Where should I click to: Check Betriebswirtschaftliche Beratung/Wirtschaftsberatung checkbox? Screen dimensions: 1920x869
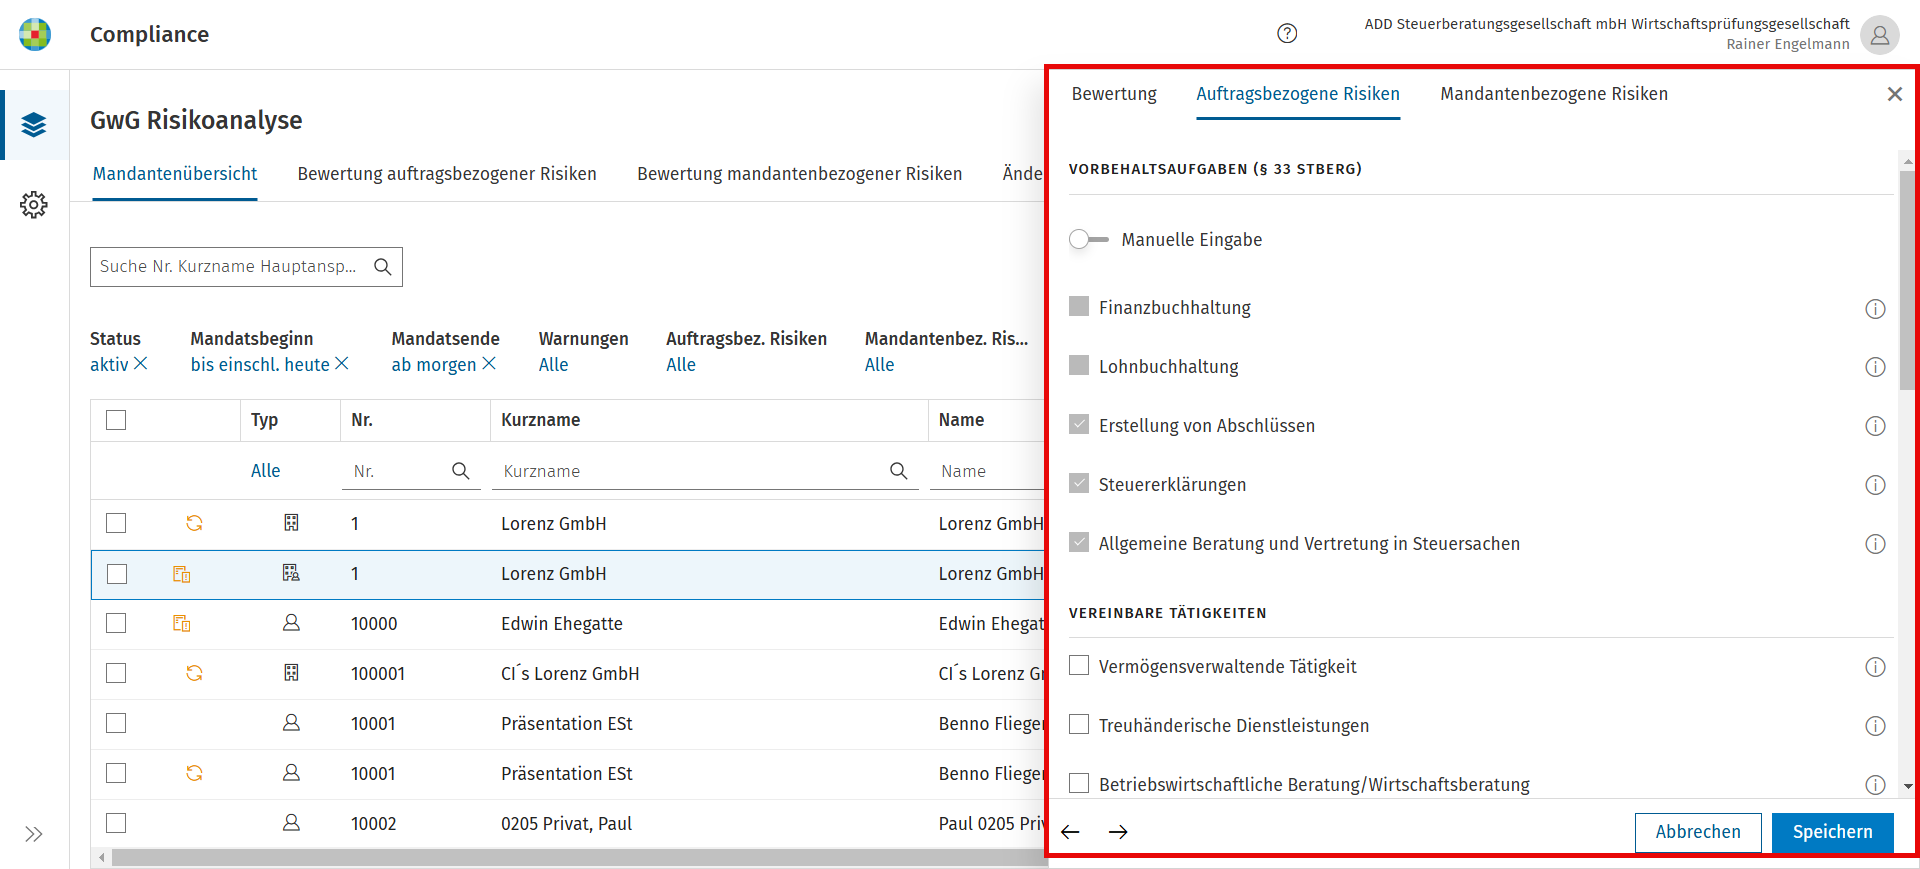point(1079,784)
